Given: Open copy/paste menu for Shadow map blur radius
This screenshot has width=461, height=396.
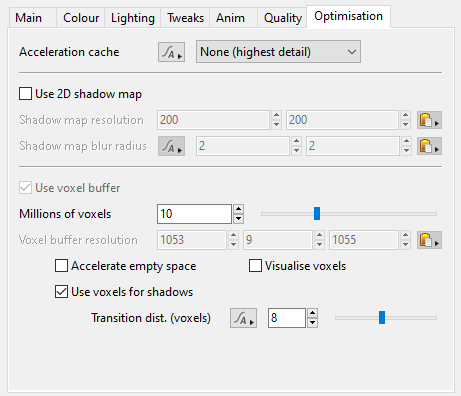Looking at the screenshot, I should click(429, 146).
